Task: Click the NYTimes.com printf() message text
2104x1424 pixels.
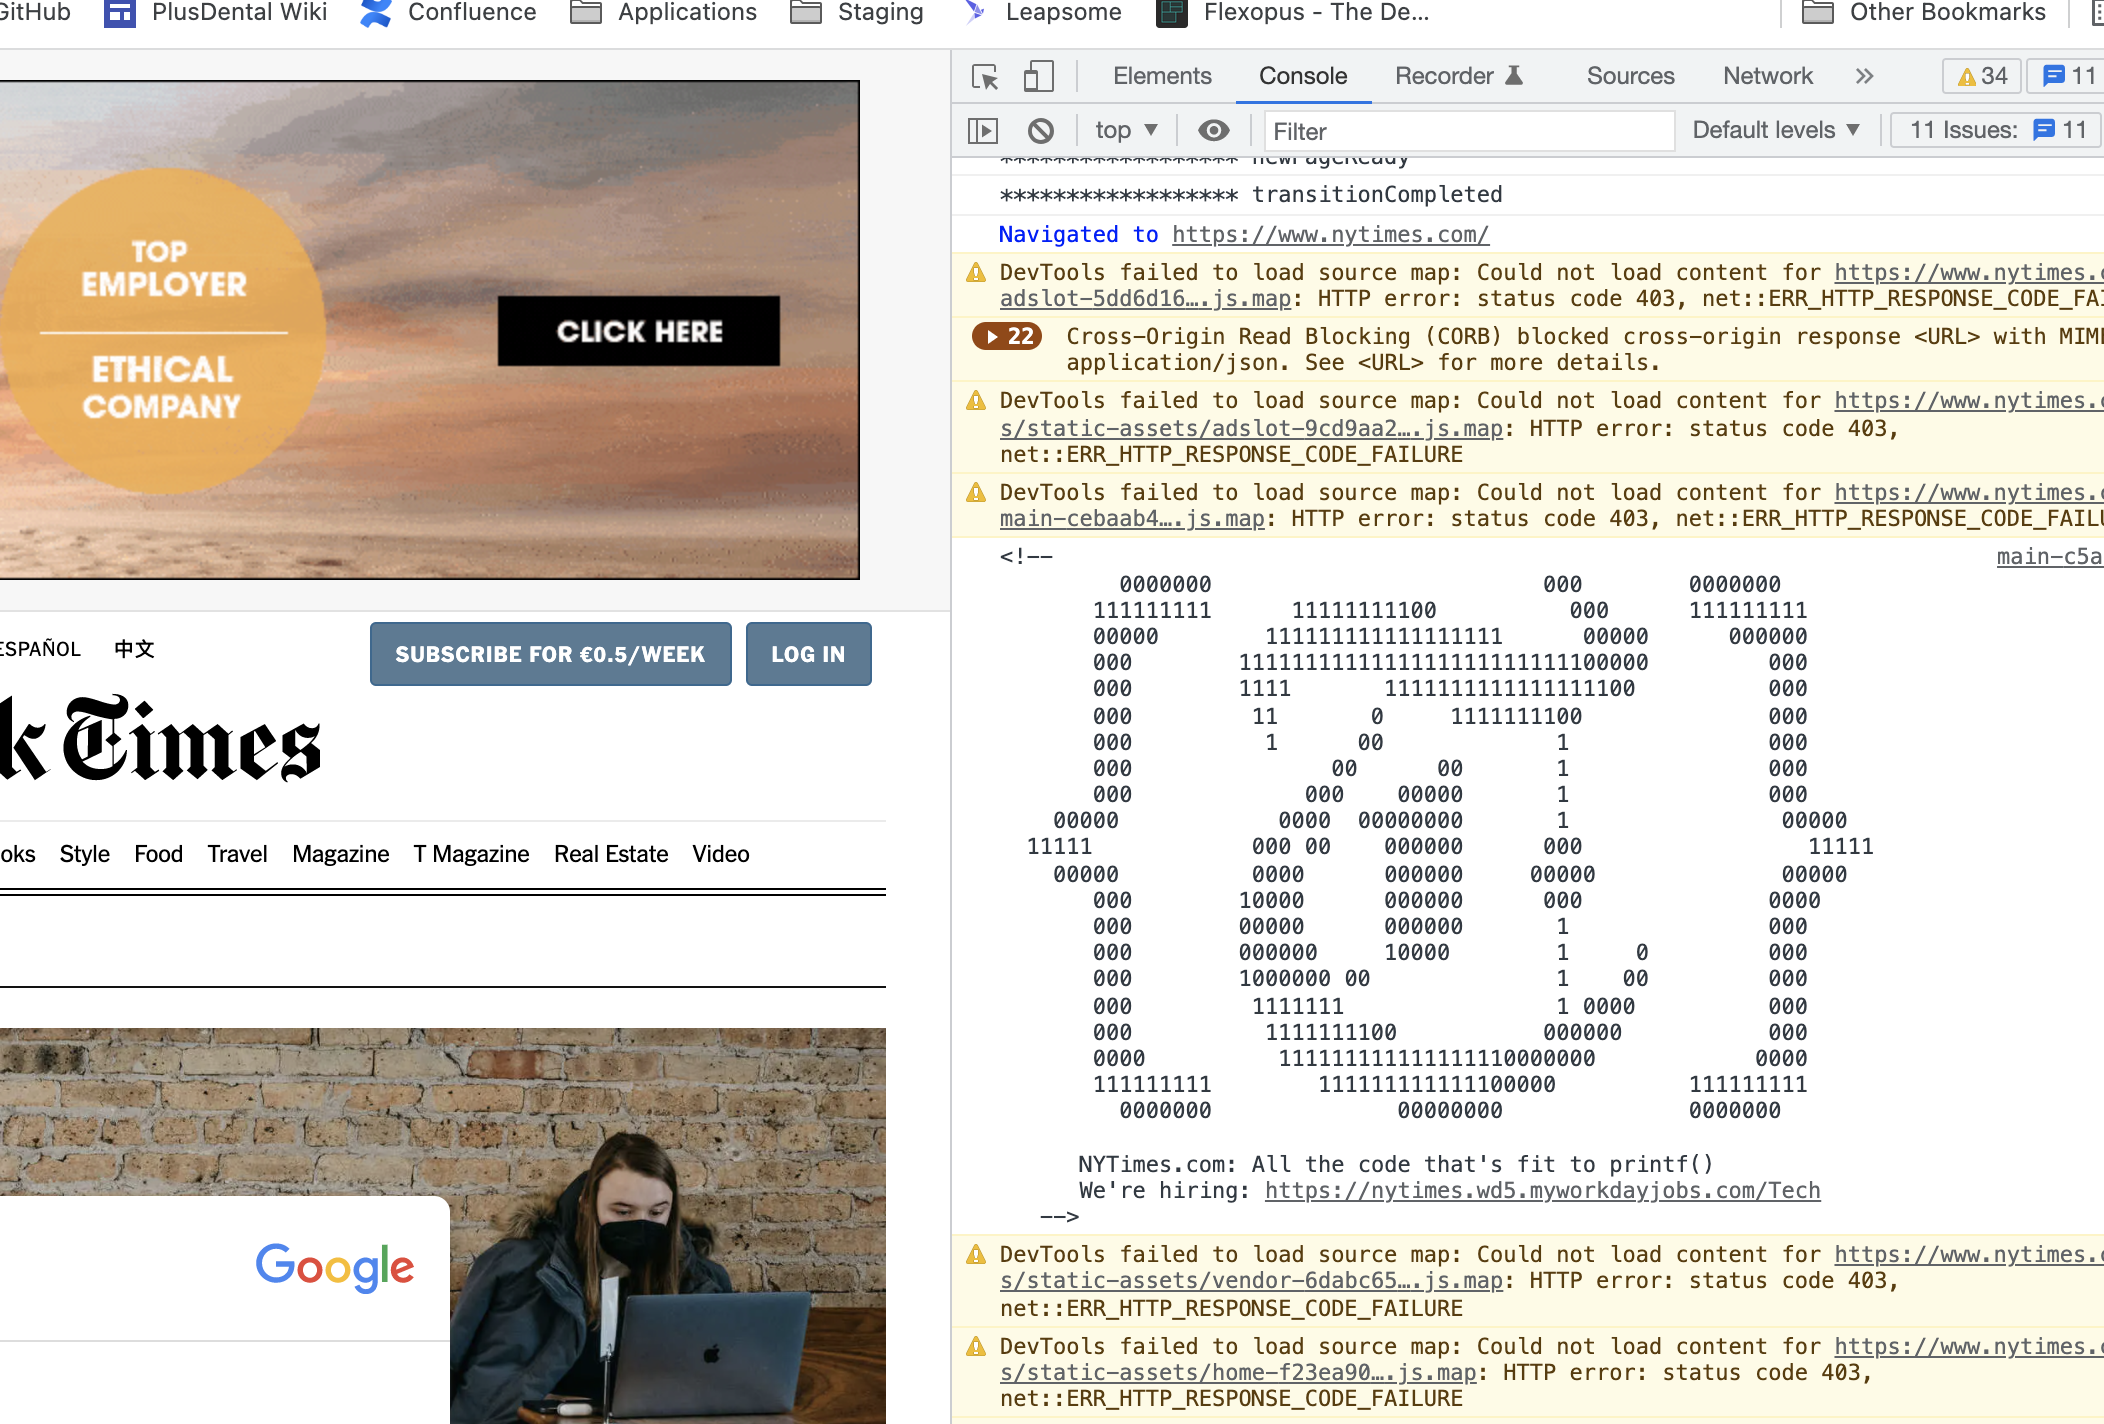Action: coord(1396,1164)
